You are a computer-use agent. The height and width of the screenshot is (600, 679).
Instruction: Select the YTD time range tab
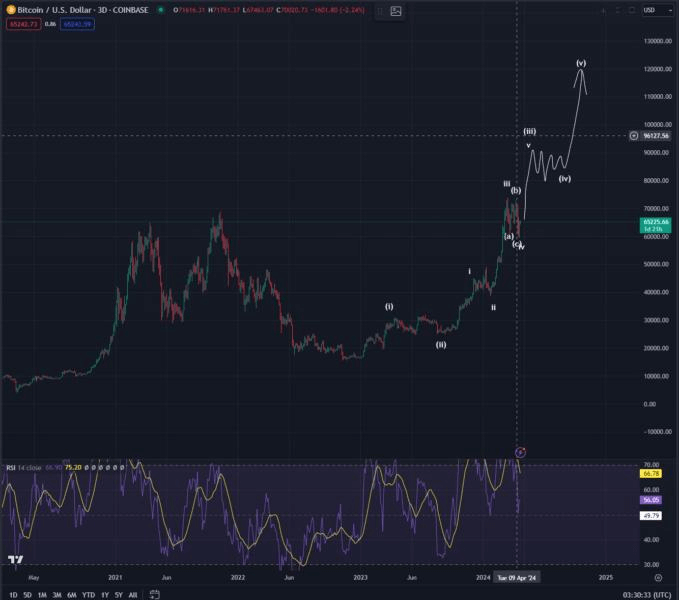click(x=88, y=595)
